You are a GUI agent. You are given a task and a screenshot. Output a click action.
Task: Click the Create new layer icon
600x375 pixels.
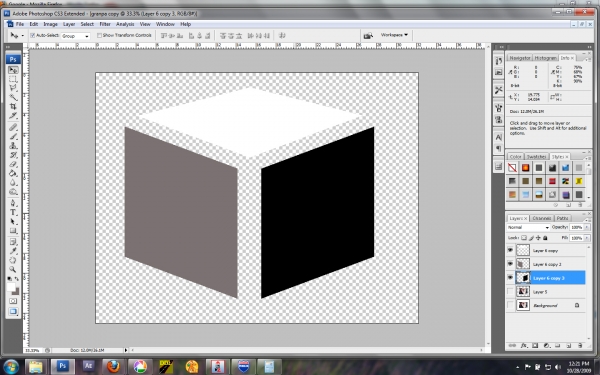(569, 346)
